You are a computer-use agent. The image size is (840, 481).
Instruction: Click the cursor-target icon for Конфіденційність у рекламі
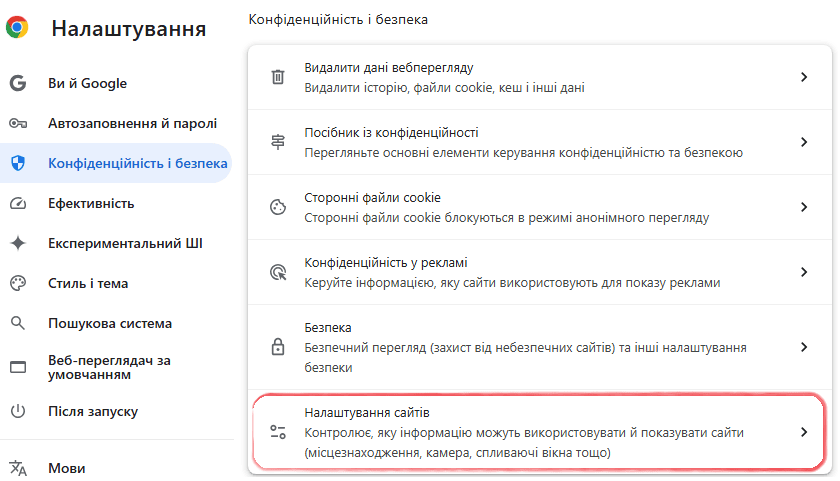(x=278, y=272)
